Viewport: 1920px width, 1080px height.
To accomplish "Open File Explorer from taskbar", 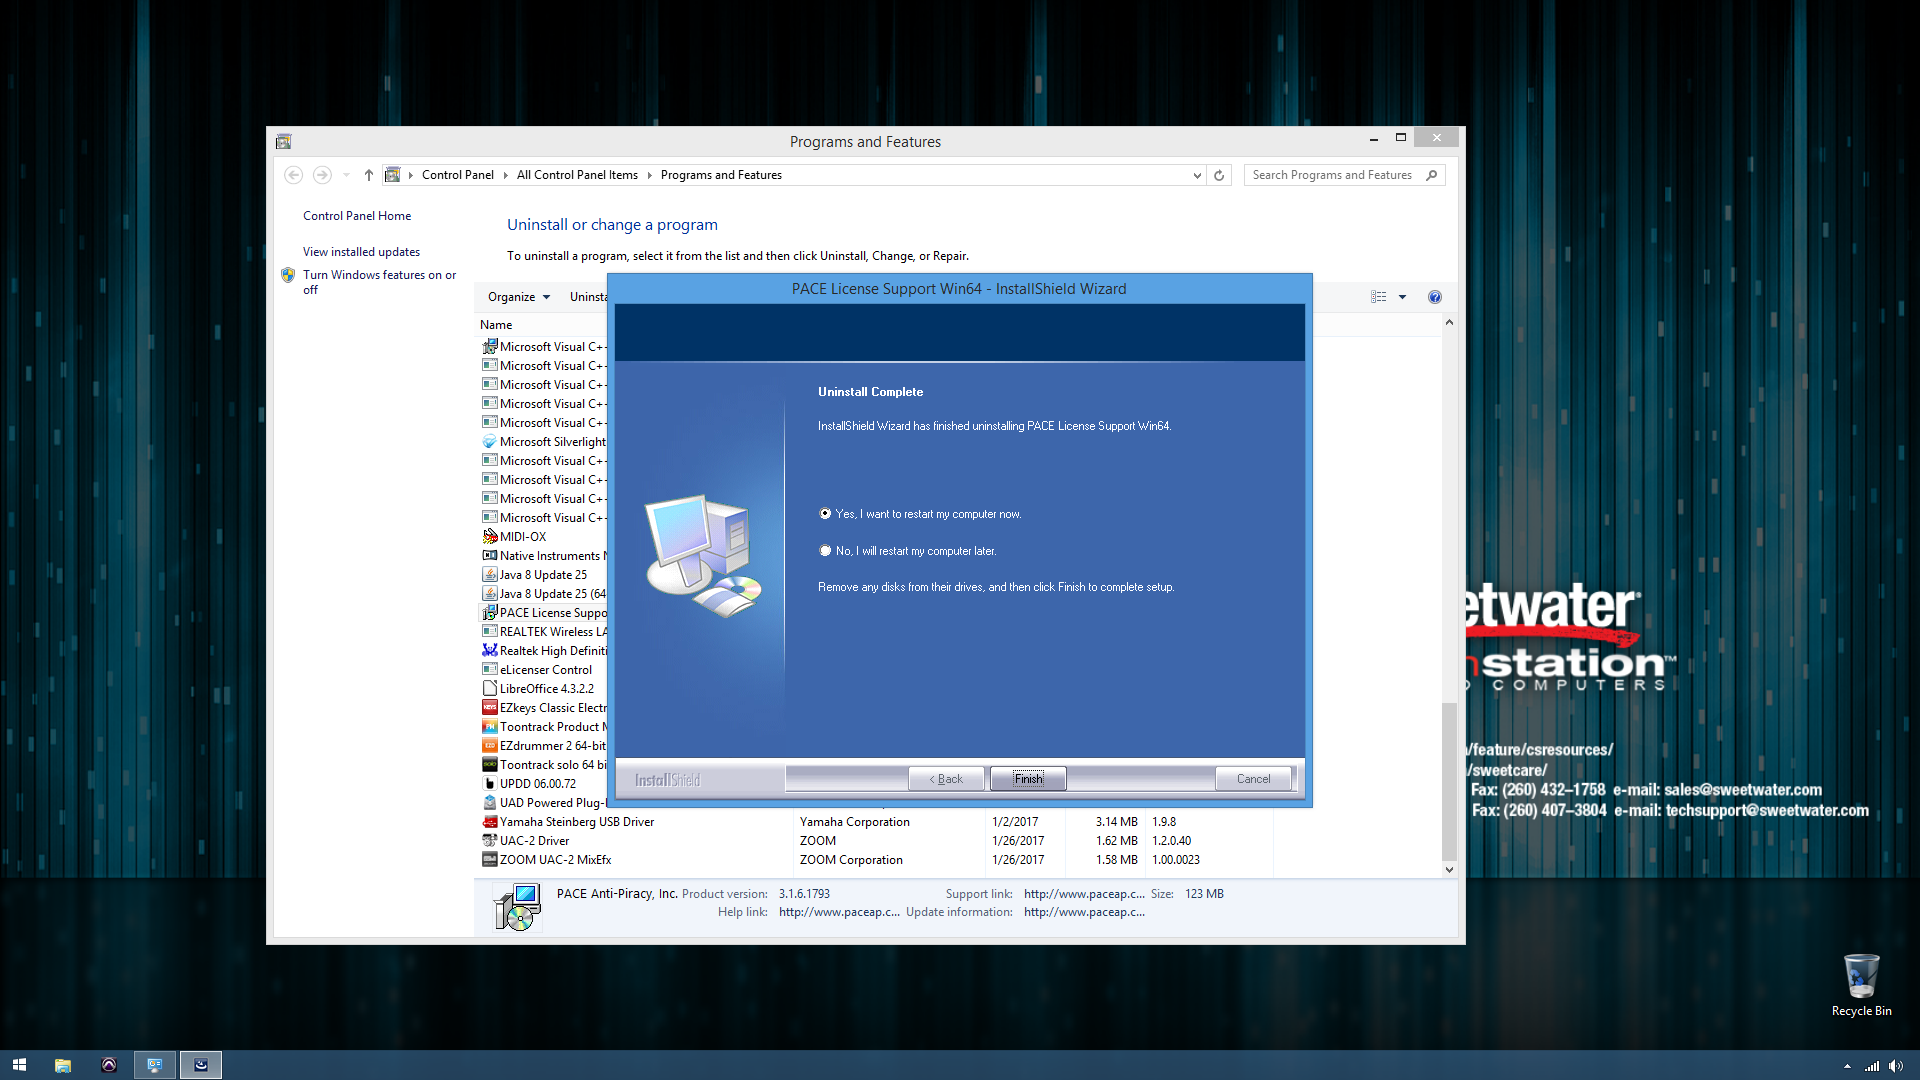I will tap(63, 1065).
